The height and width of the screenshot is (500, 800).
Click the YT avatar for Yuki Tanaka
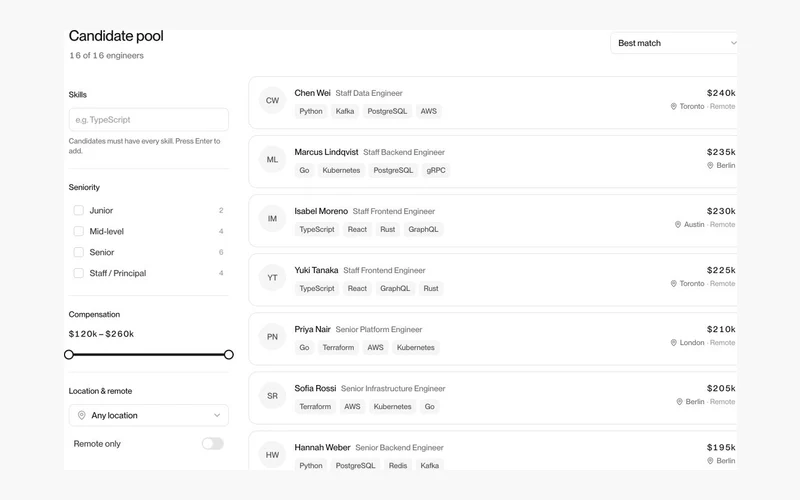[272, 278]
